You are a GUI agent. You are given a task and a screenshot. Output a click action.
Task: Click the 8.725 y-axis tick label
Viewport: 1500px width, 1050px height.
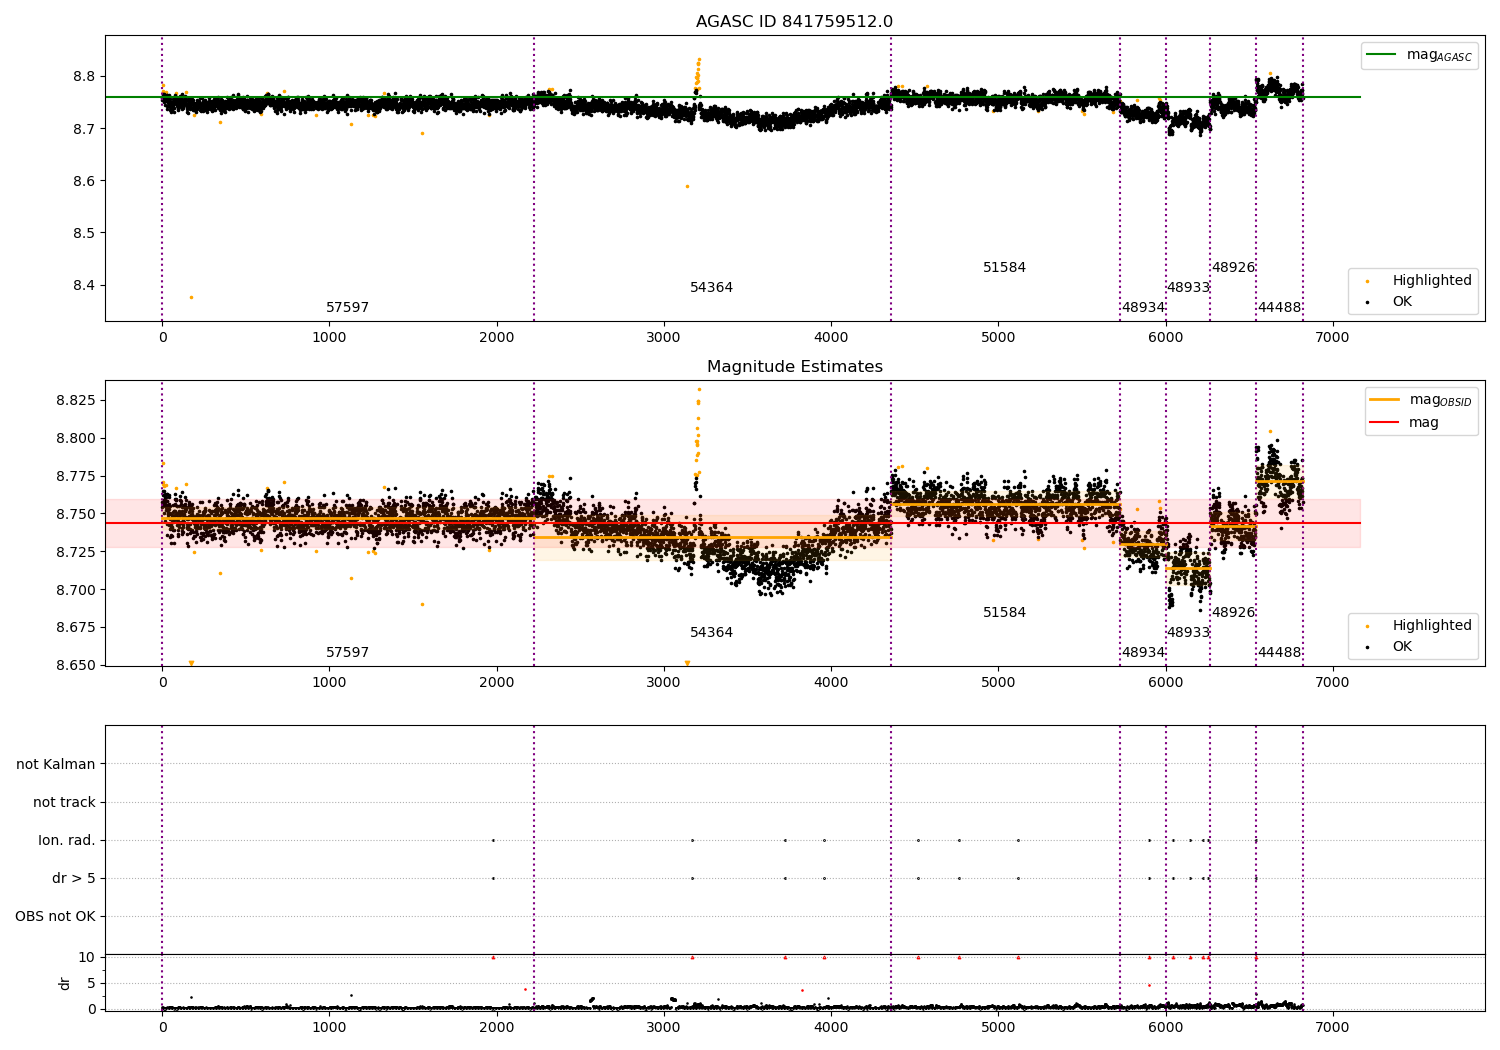(x=76, y=552)
